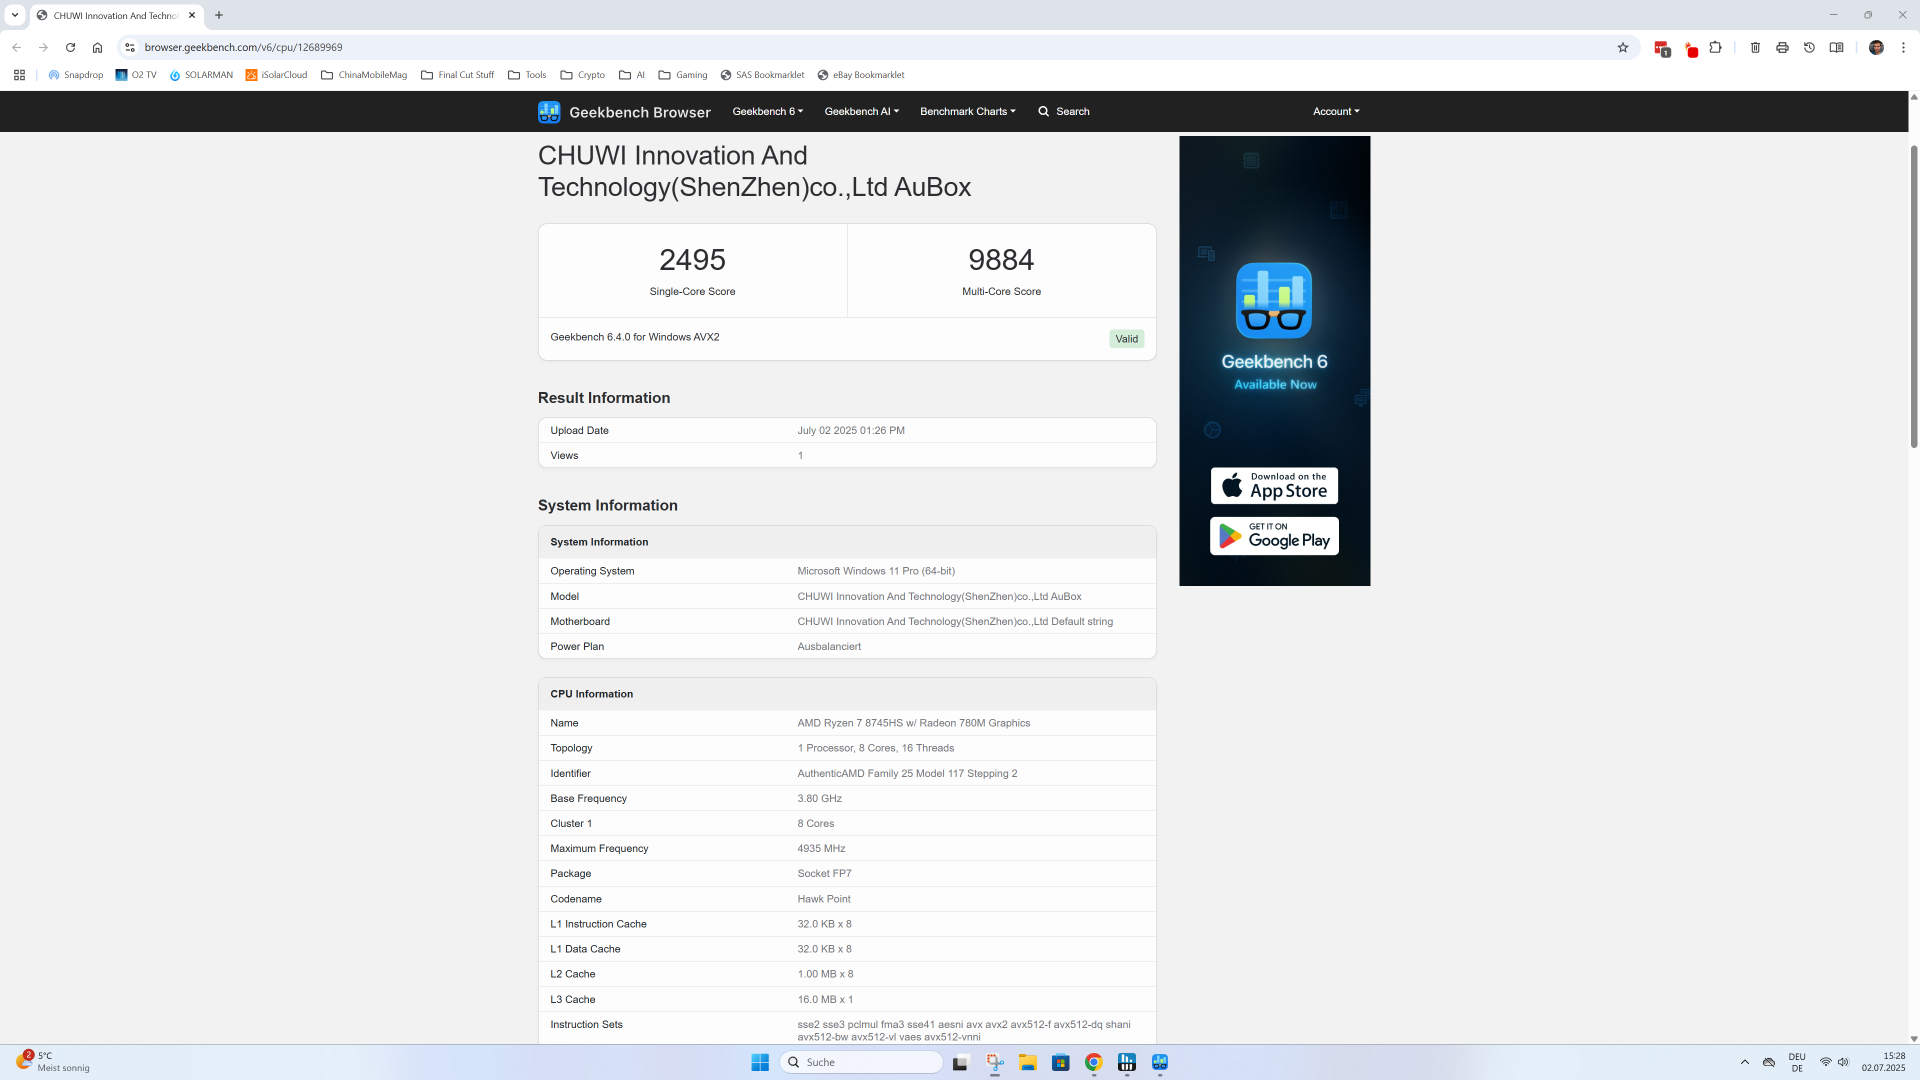Expand the Benchmark Charts dropdown
This screenshot has width=1920, height=1080.
tap(968, 111)
